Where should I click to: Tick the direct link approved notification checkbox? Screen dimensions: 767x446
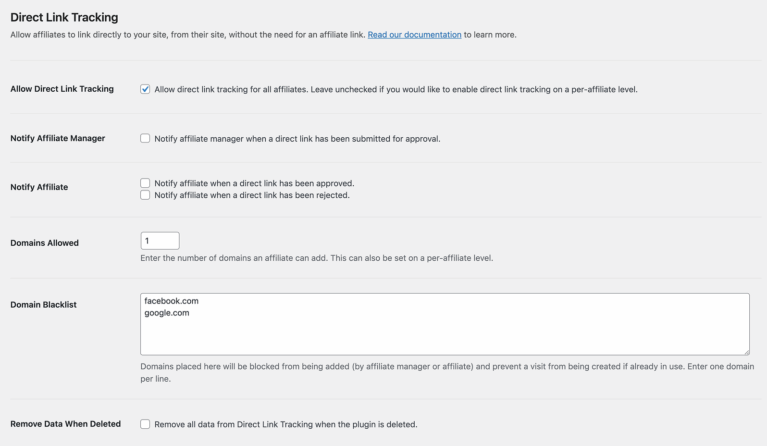point(145,183)
